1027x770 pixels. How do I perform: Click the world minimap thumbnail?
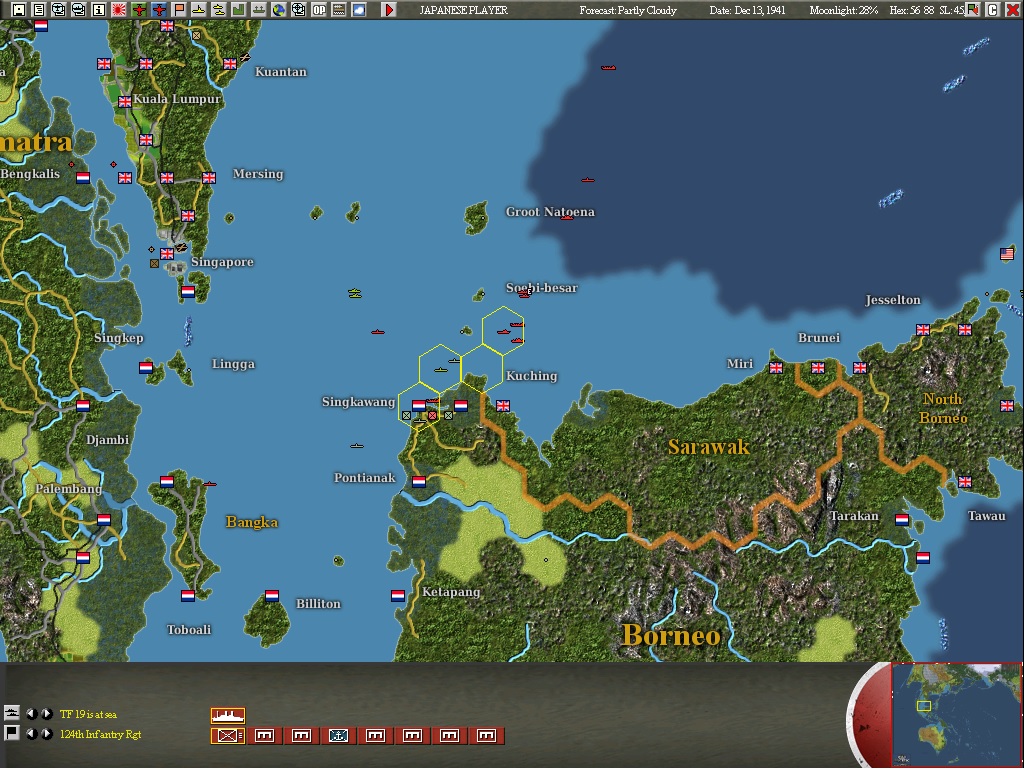coord(956,714)
